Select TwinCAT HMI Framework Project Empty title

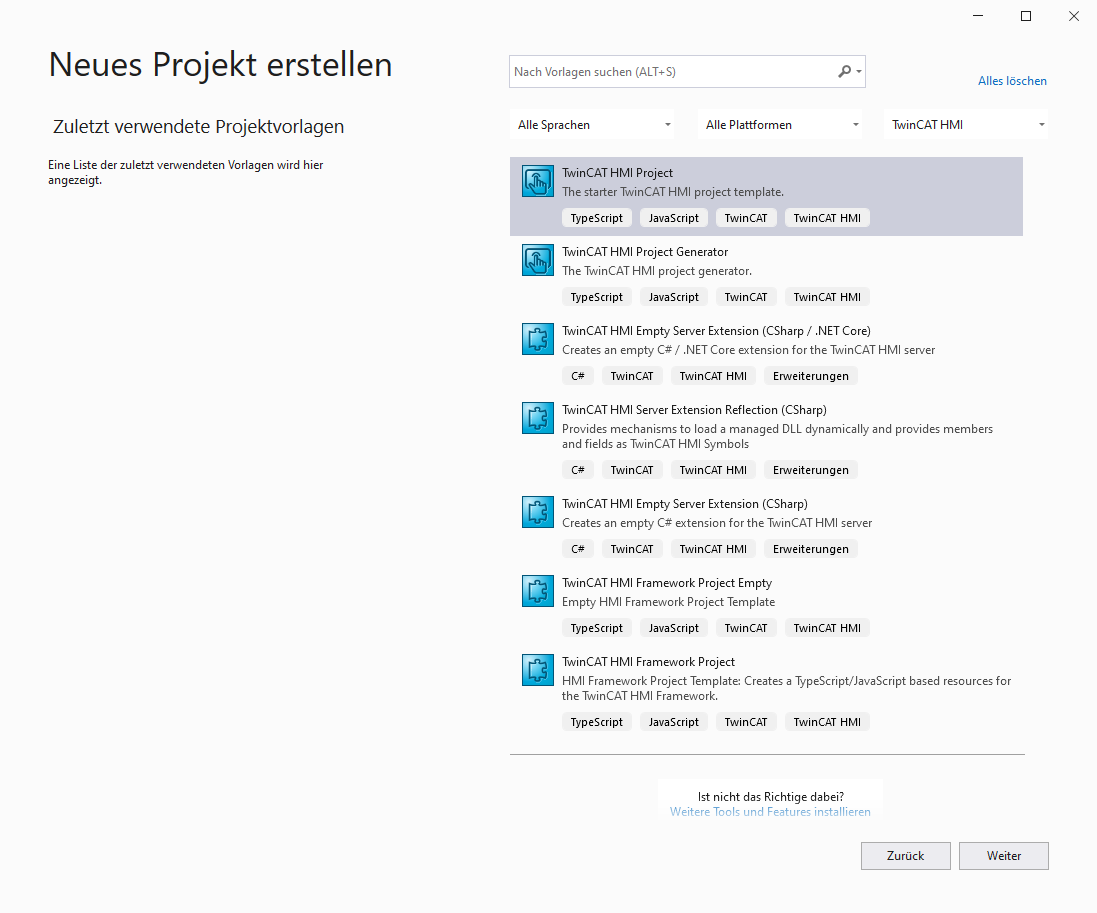pos(667,583)
